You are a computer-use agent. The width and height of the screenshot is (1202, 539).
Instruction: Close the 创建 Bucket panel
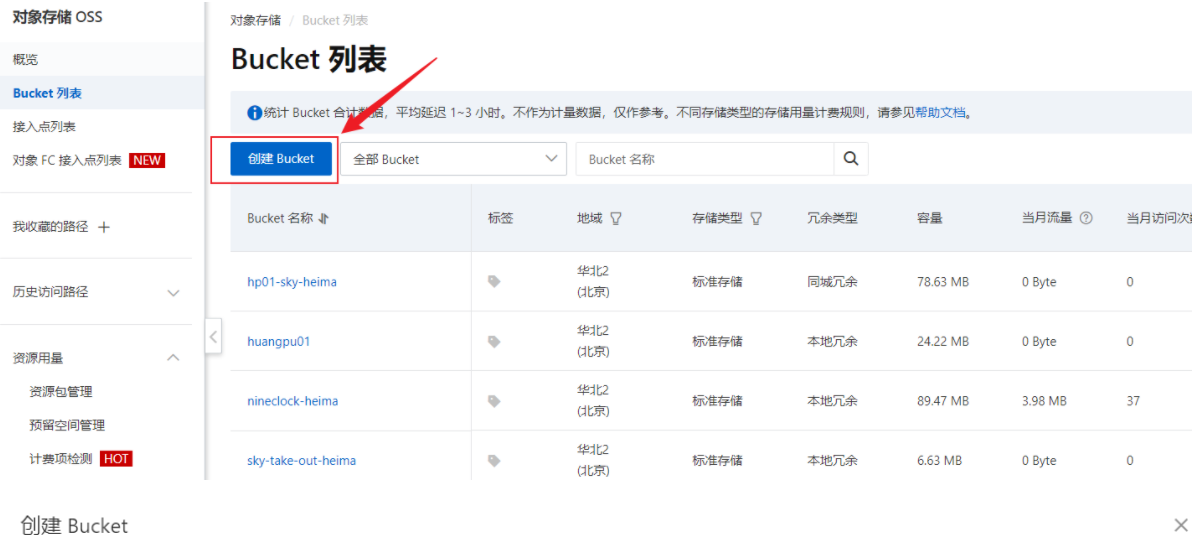(1181, 525)
